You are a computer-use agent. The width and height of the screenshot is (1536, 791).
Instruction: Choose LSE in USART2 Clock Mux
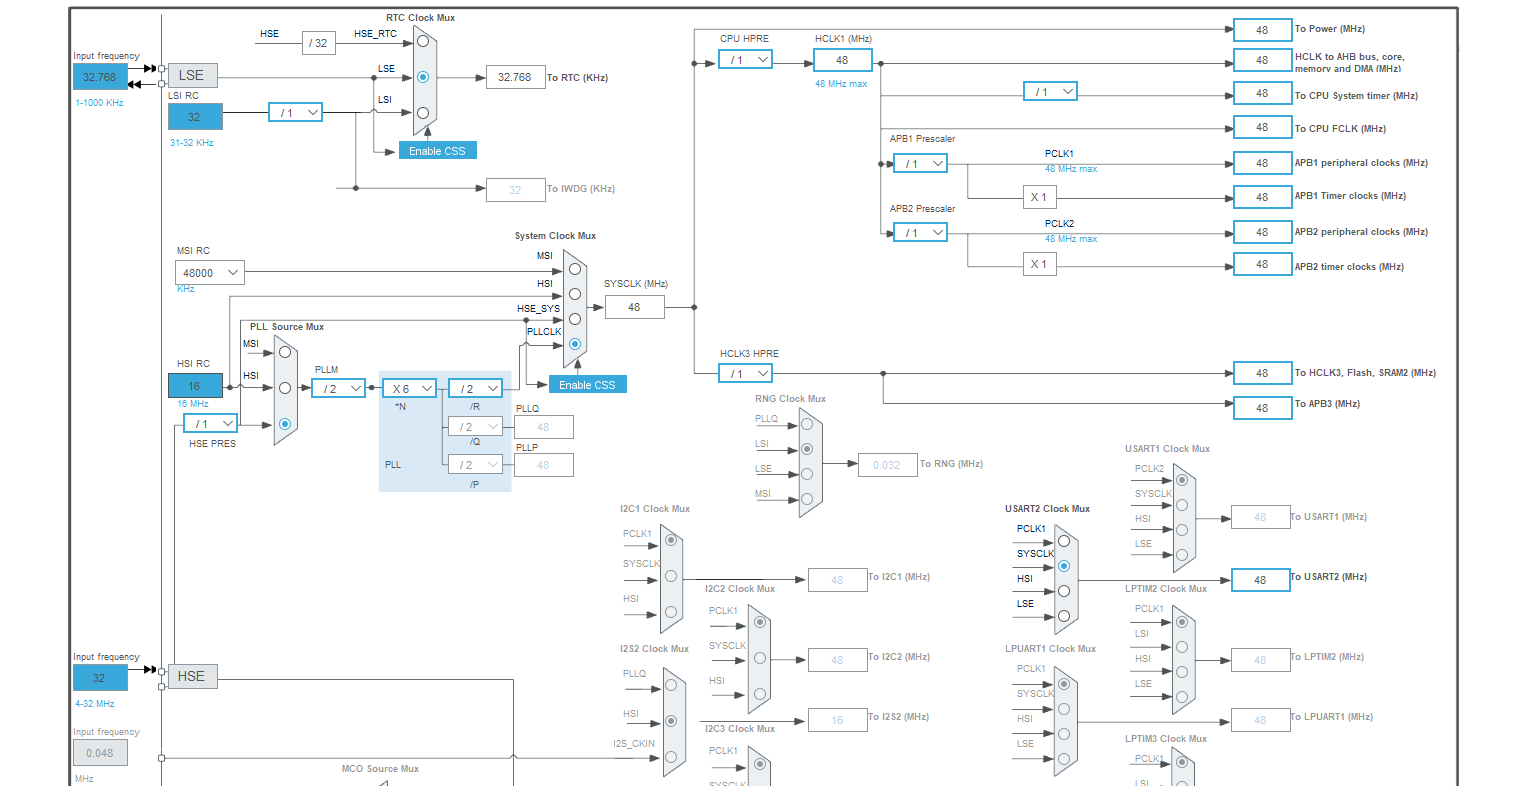point(1064,616)
